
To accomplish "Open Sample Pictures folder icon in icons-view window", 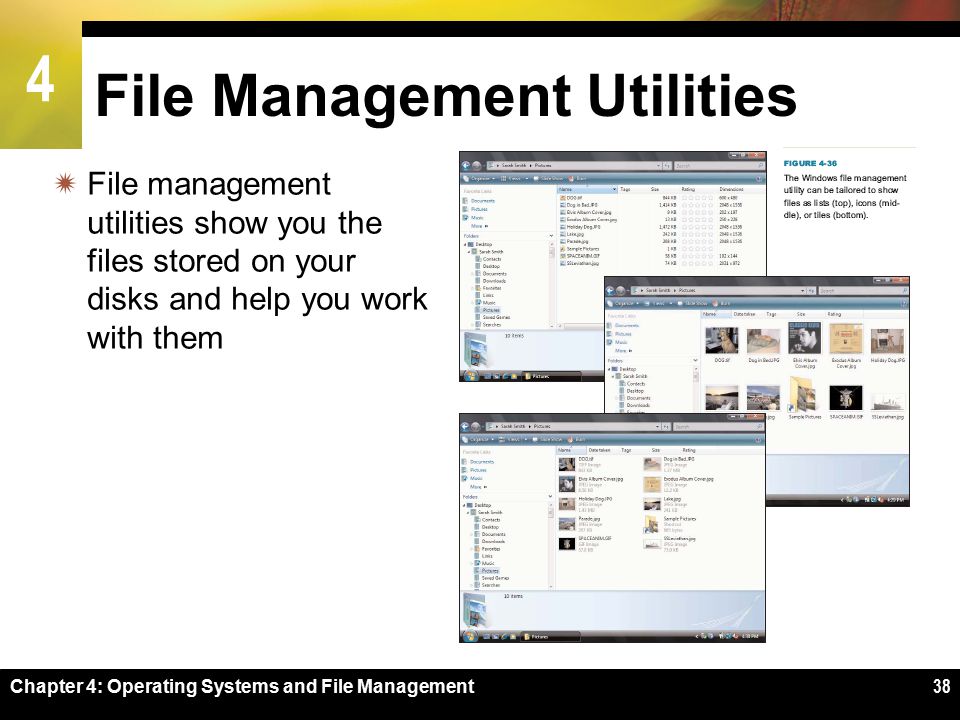I will (804, 394).
